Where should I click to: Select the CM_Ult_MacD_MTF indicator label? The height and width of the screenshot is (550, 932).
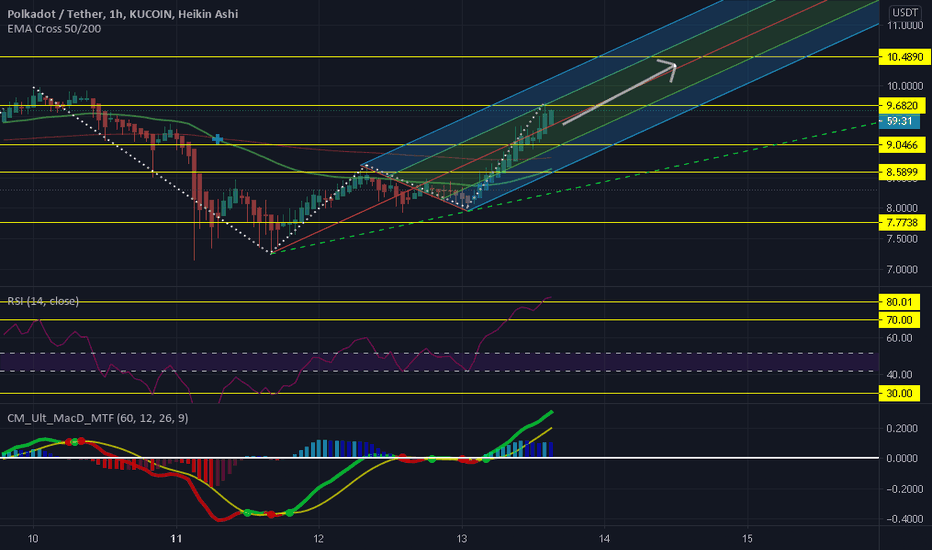[x=97, y=418]
